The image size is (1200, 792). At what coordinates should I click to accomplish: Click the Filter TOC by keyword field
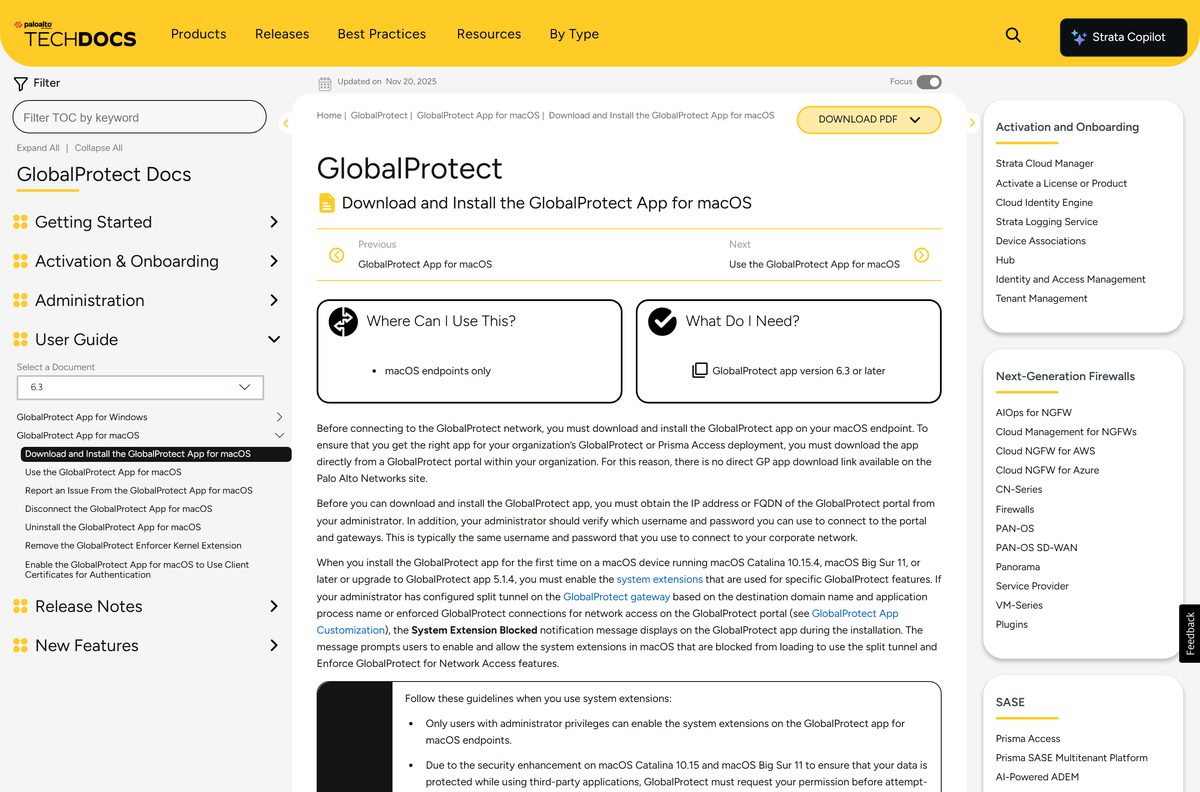coord(139,117)
